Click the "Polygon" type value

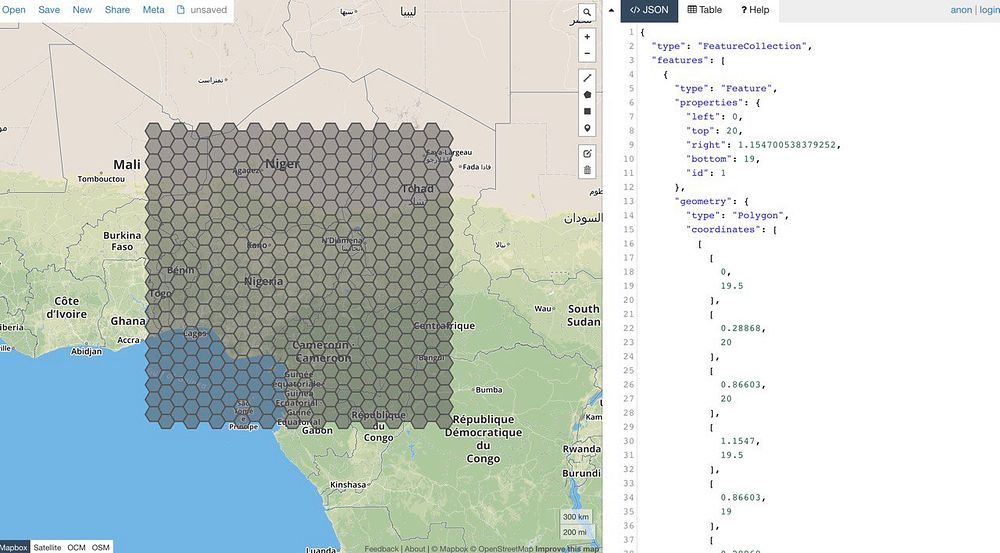760,215
